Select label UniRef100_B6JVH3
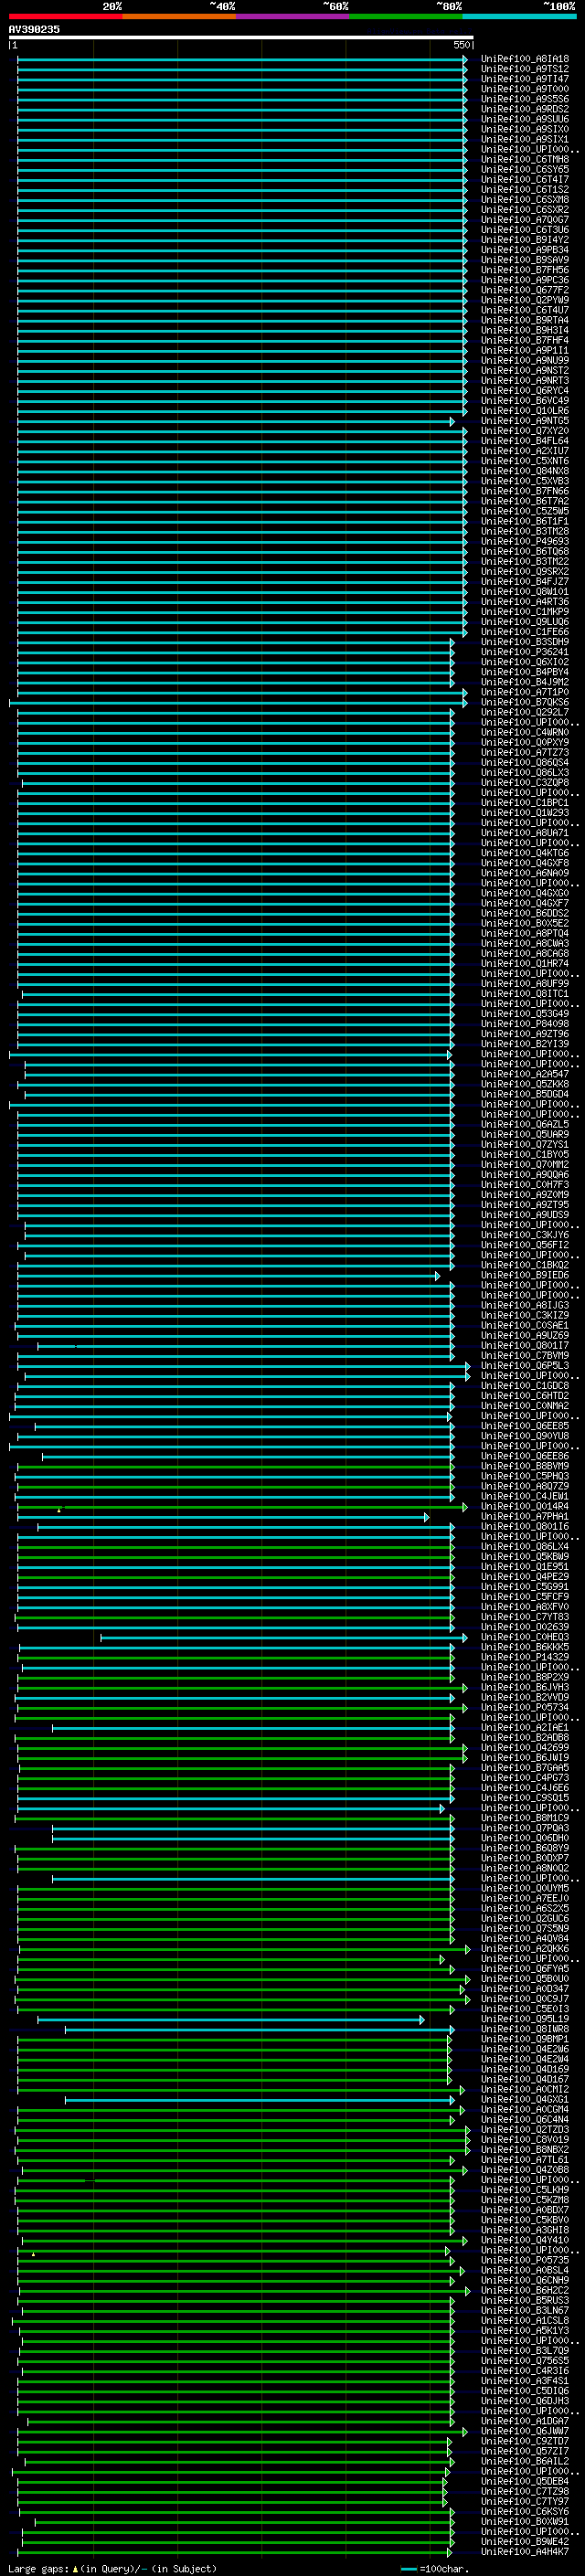This screenshot has height=2576, width=585. click(525, 1687)
